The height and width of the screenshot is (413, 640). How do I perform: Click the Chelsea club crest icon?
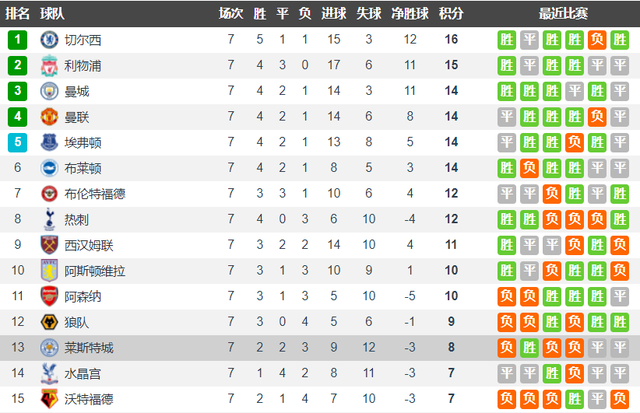point(49,40)
